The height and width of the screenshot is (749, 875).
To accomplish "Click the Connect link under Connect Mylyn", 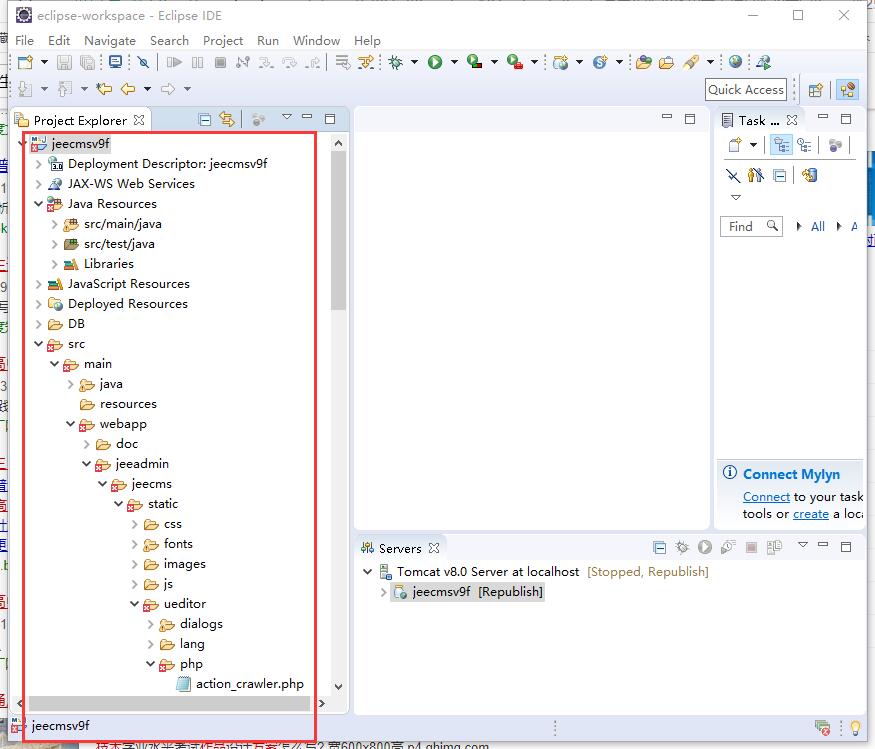I will 766,497.
